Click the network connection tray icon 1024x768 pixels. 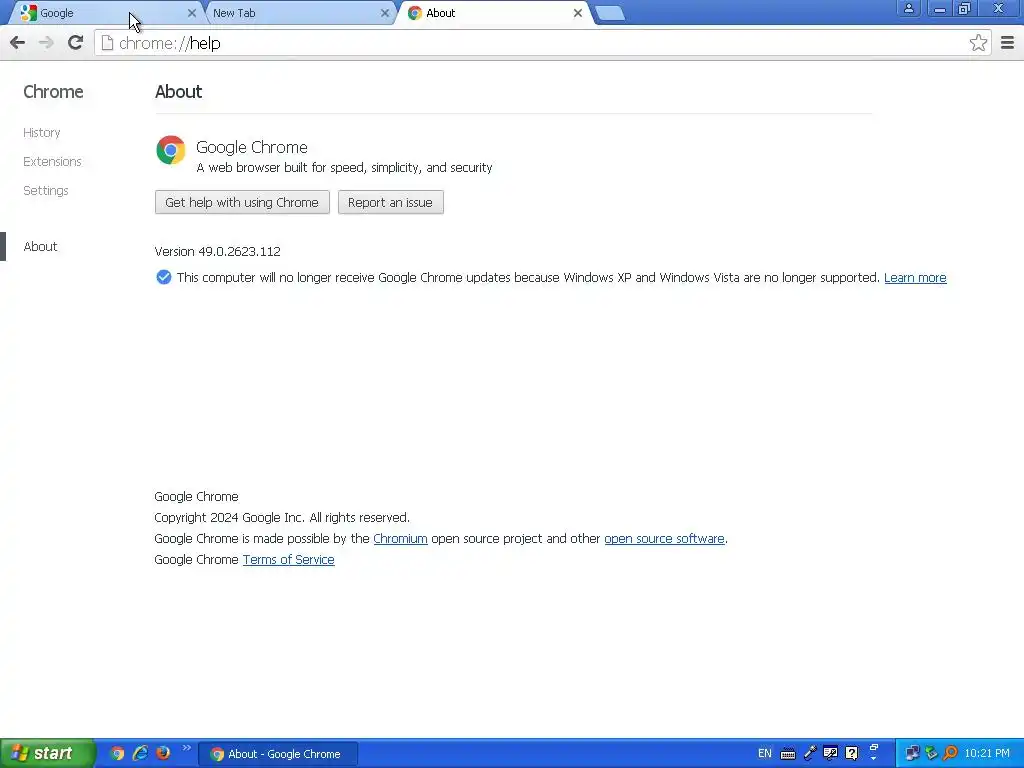pyautogui.click(x=912, y=754)
